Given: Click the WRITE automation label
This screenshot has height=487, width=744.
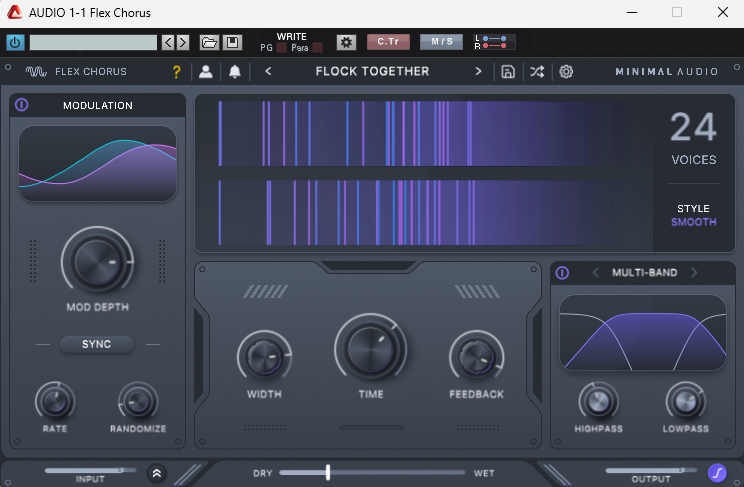Looking at the screenshot, I should point(292,37).
